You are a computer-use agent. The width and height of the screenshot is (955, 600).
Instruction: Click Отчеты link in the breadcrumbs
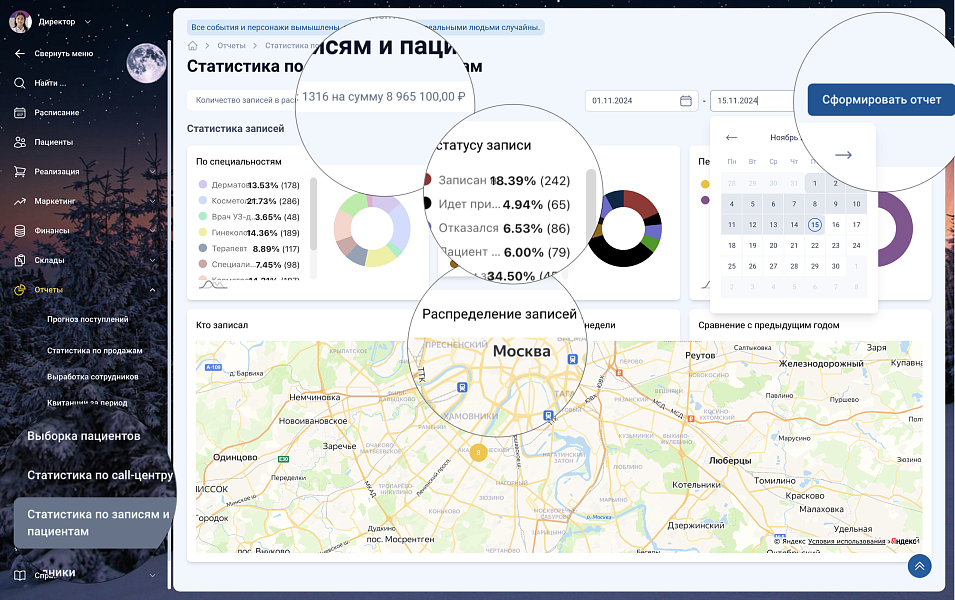click(x=231, y=46)
